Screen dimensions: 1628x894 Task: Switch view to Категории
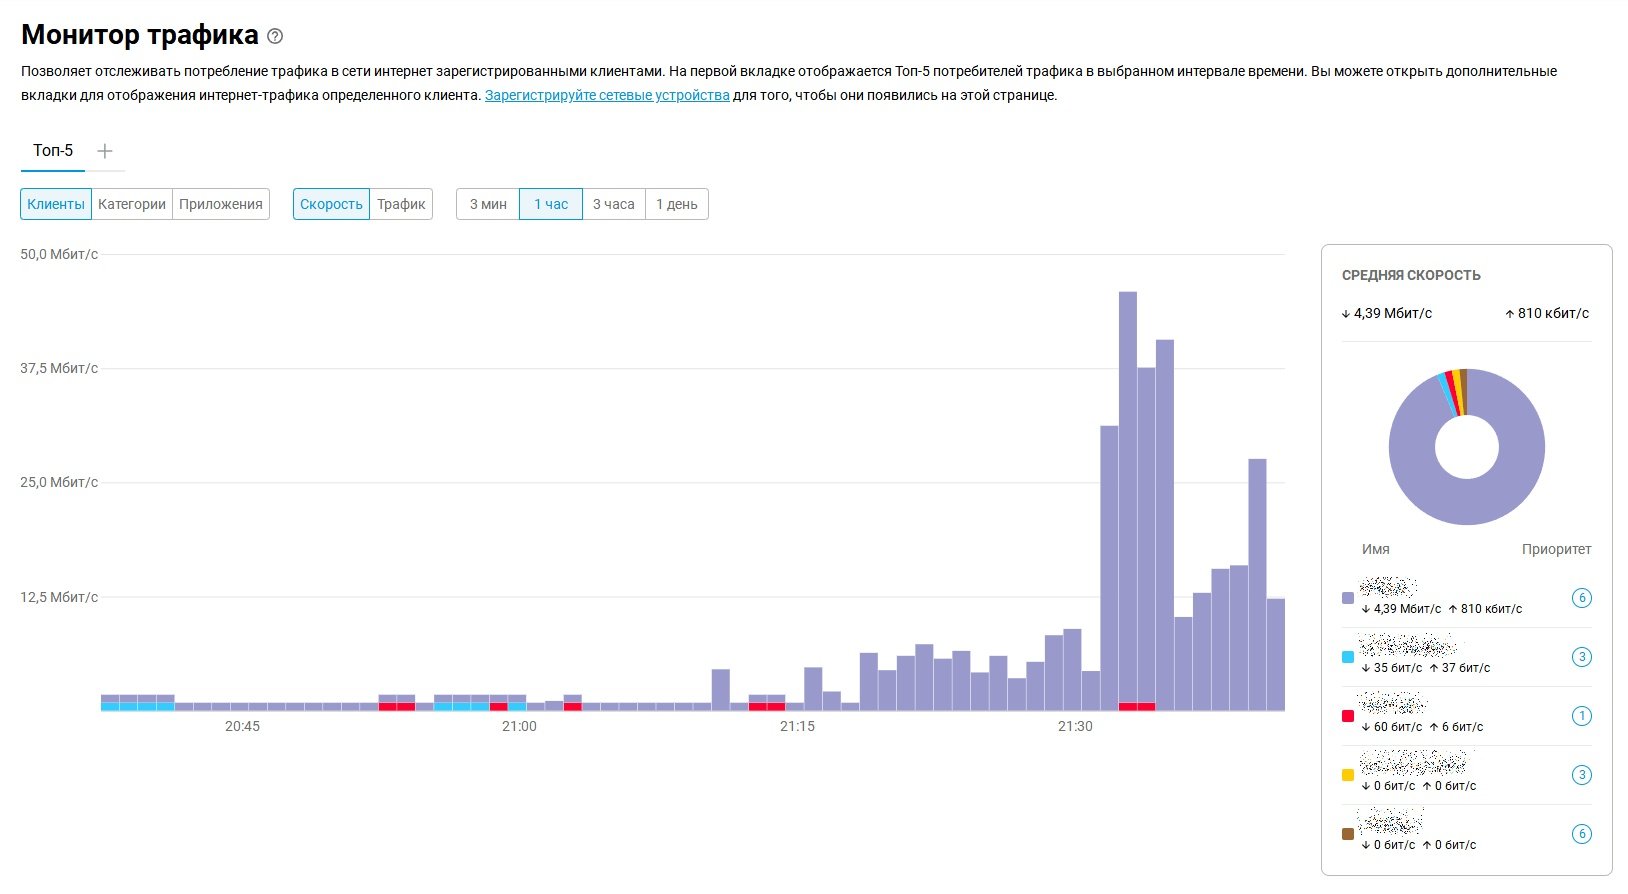pyautogui.click(x=132, y=204)
